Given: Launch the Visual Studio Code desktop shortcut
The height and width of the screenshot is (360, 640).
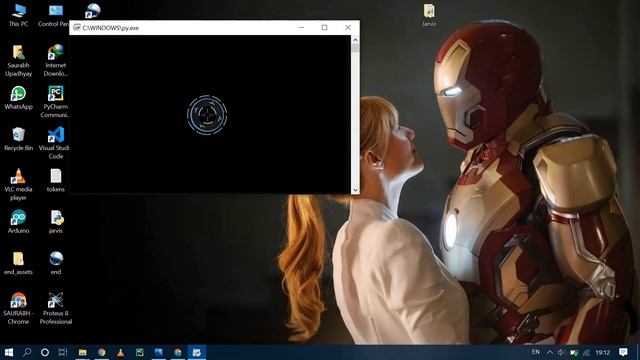Looking at the screenshot, I should (x=56, y=143).
